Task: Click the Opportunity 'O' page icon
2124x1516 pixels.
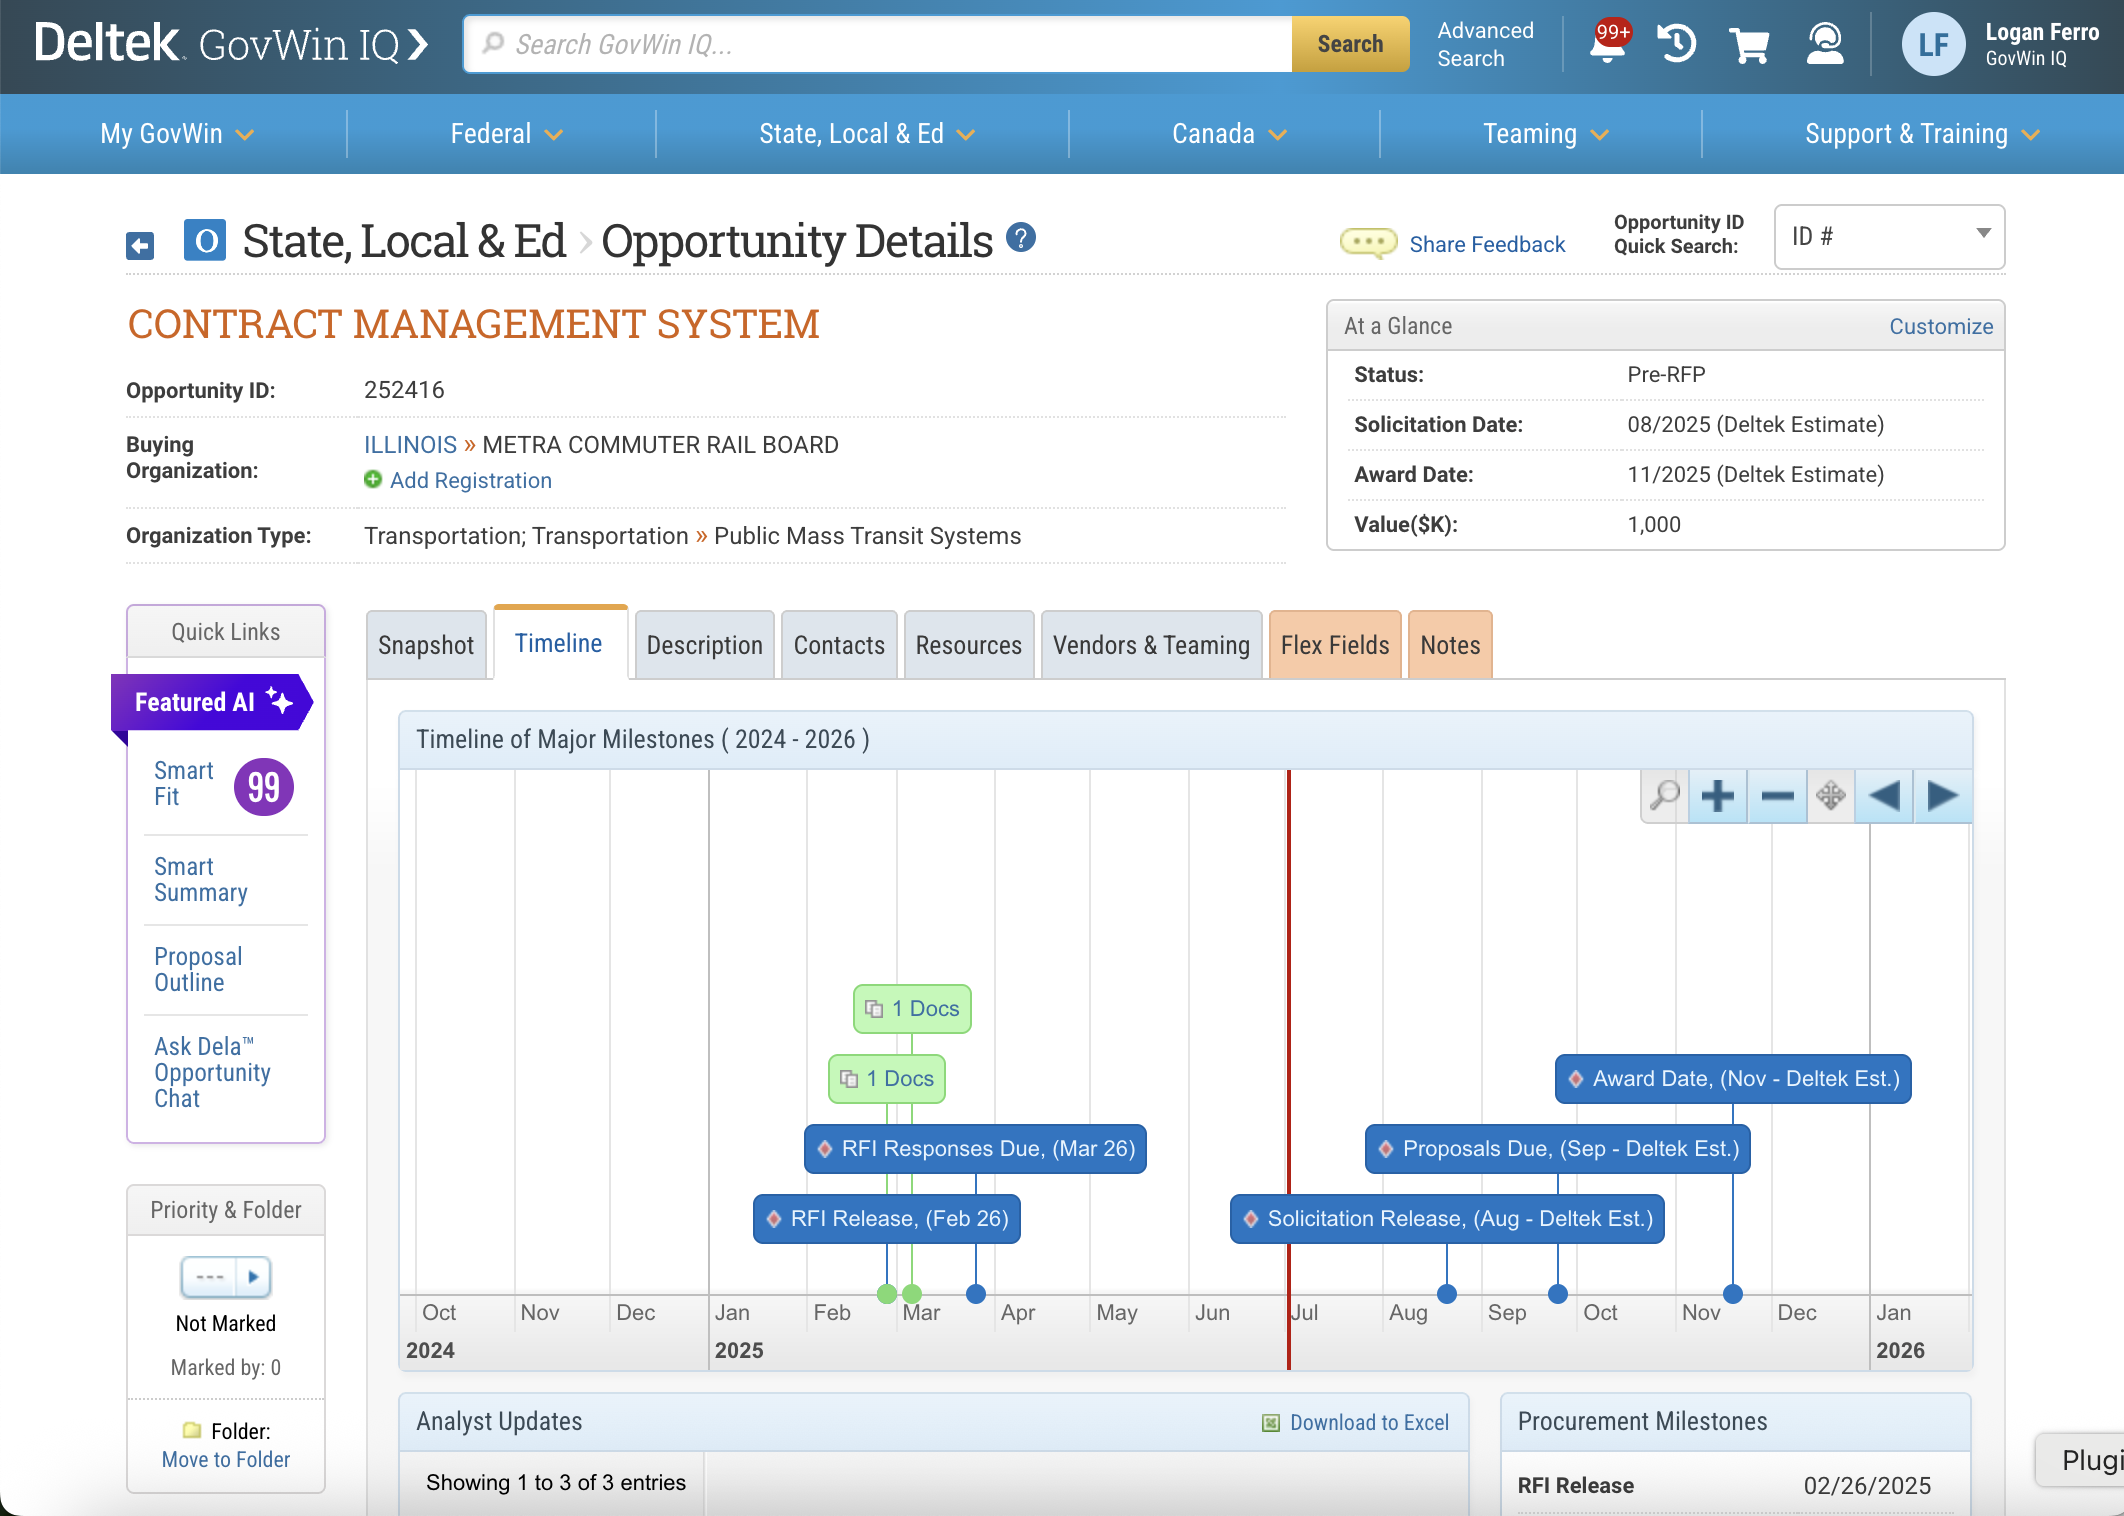Action: coord(205,241)
